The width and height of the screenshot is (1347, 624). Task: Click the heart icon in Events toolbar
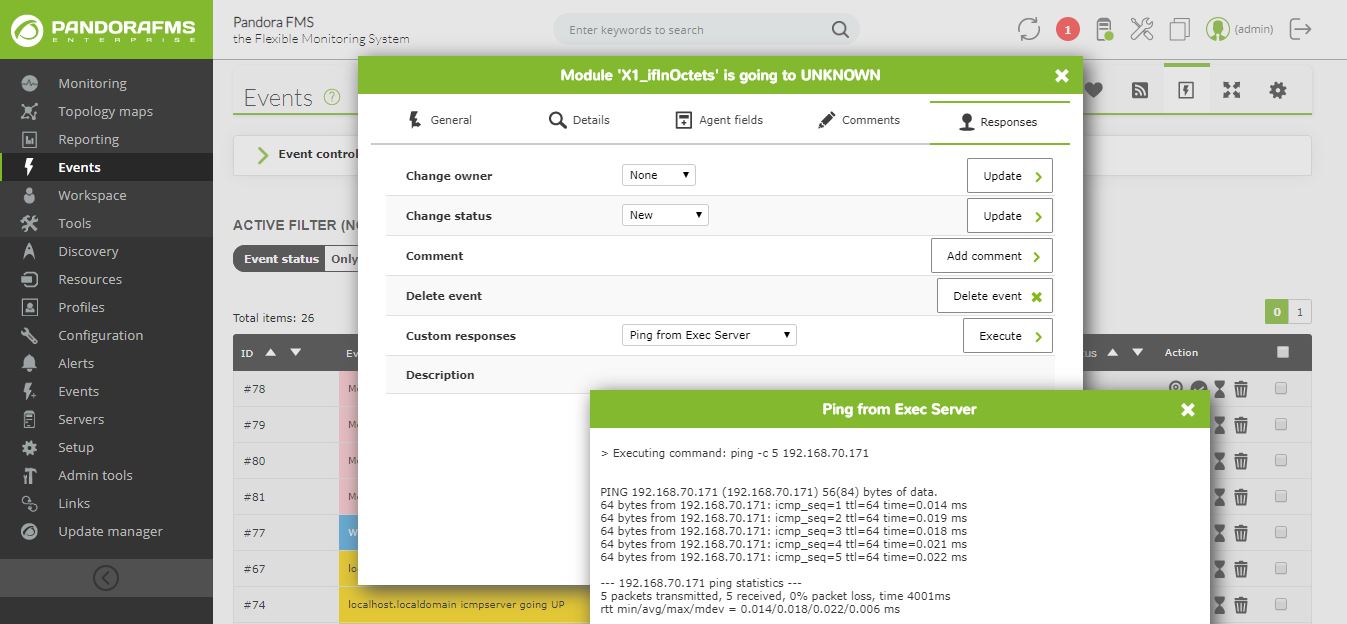[x=1093, y=90]
